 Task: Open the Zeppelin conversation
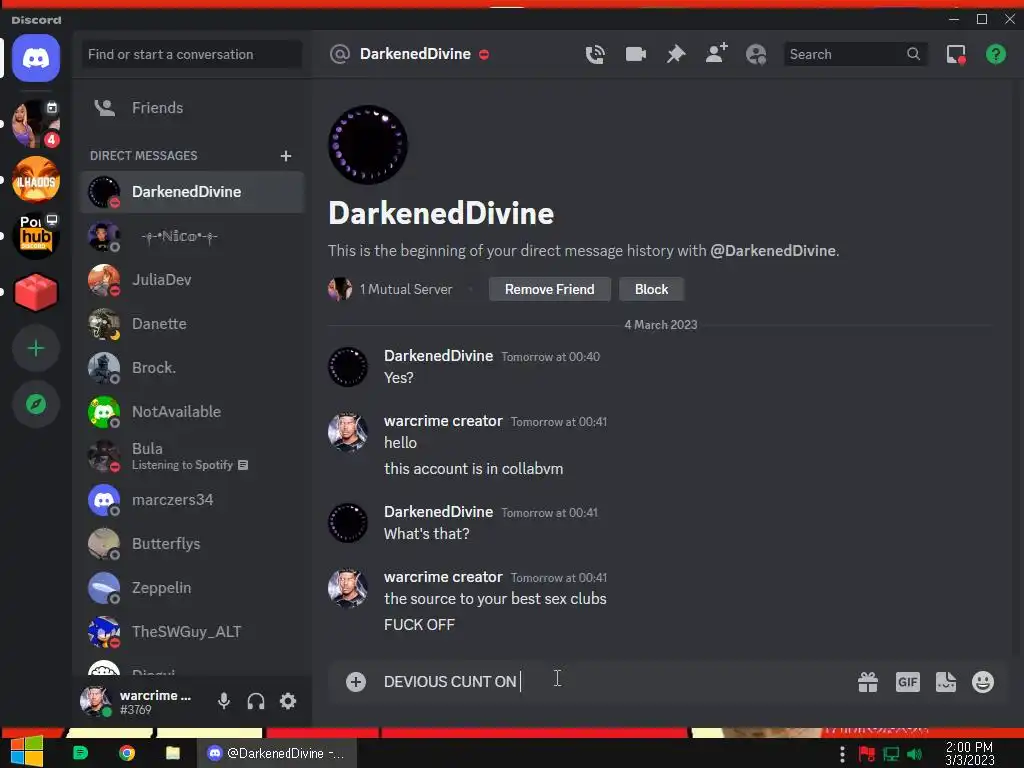click(x=193, y=588)
